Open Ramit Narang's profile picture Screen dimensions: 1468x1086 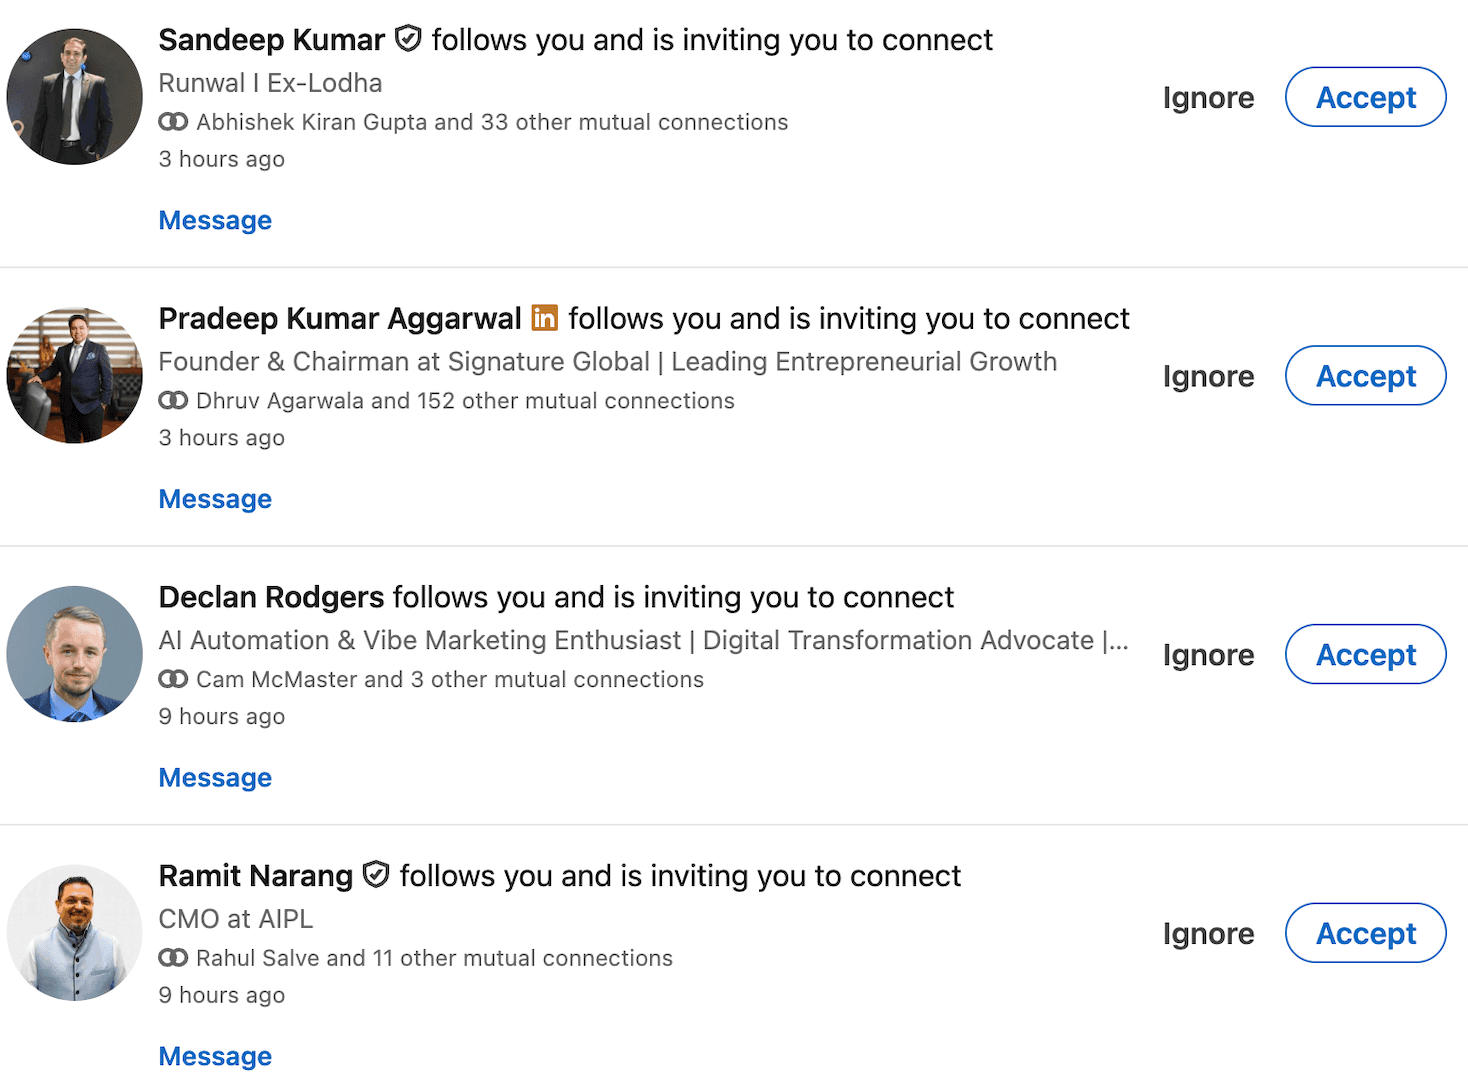coord(74,933)
